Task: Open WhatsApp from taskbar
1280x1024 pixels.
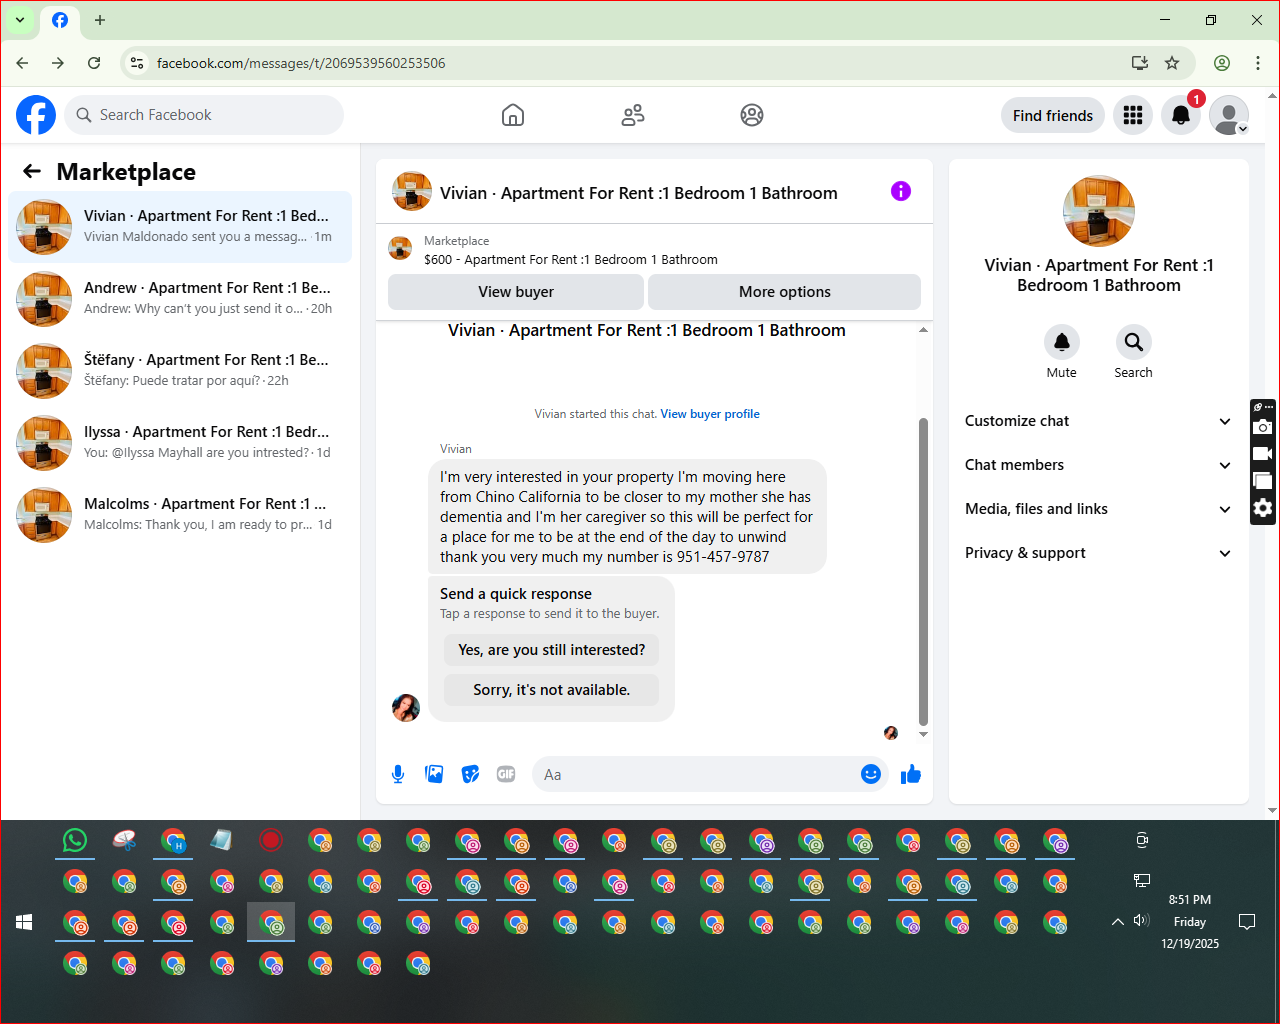Action: pyautogui.click(x=75, y=841)
